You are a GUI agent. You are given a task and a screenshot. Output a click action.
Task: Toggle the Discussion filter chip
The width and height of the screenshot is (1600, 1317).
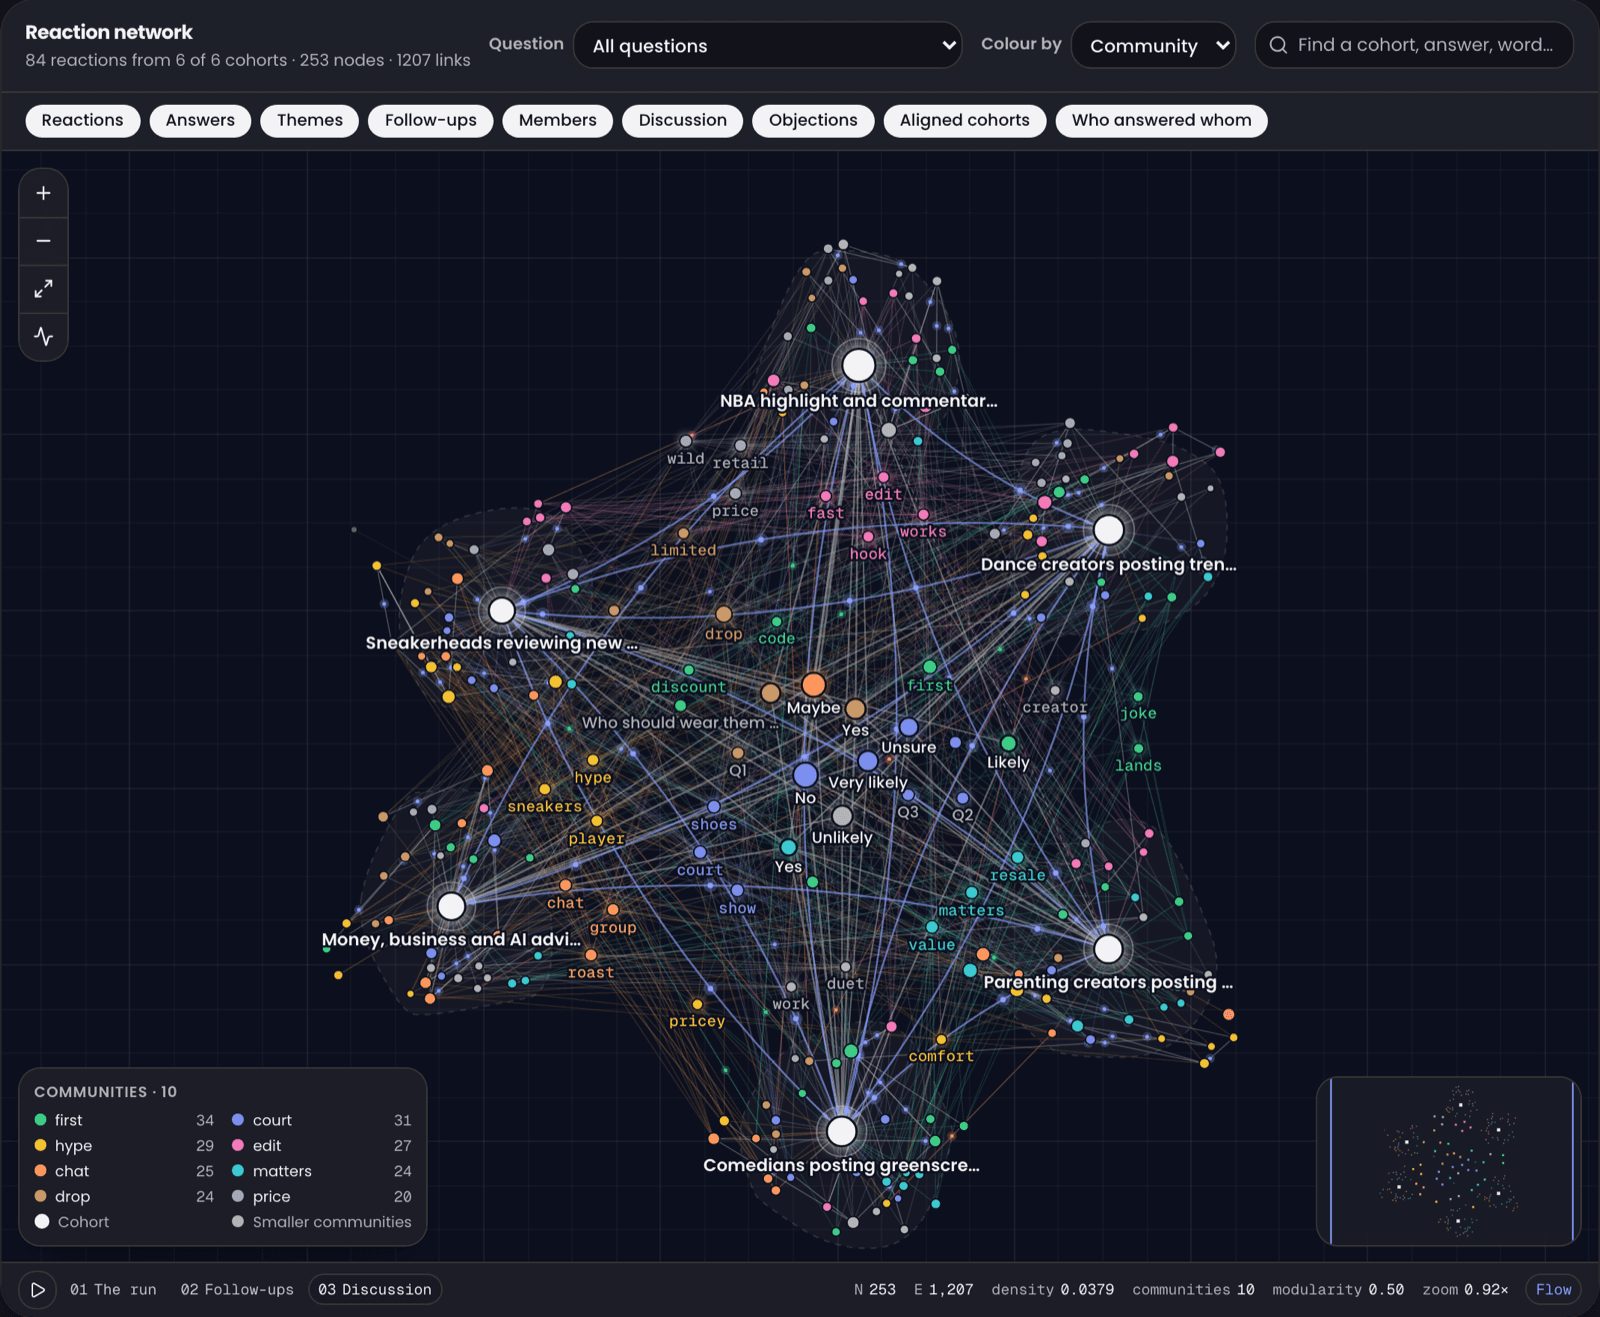pyautogui.click(x=683, y=120)
